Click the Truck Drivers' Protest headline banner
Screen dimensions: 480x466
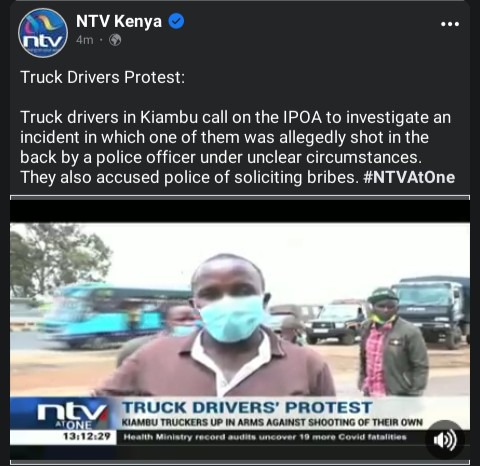click(247, 407)
